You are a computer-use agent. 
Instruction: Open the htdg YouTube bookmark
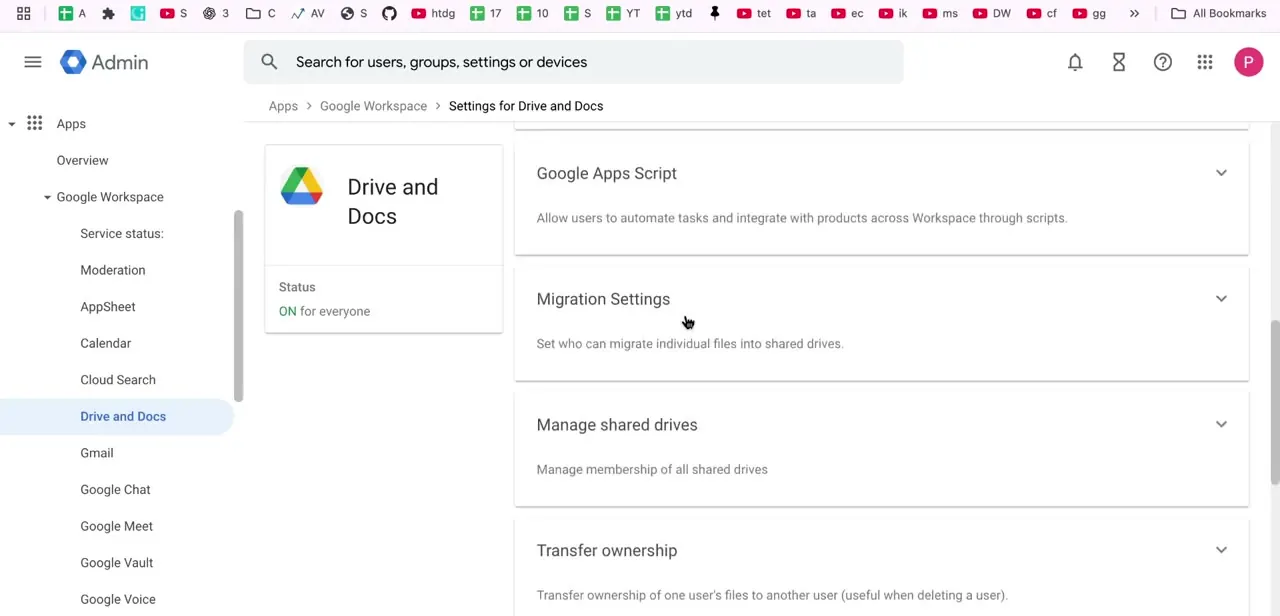pos(432,13)
